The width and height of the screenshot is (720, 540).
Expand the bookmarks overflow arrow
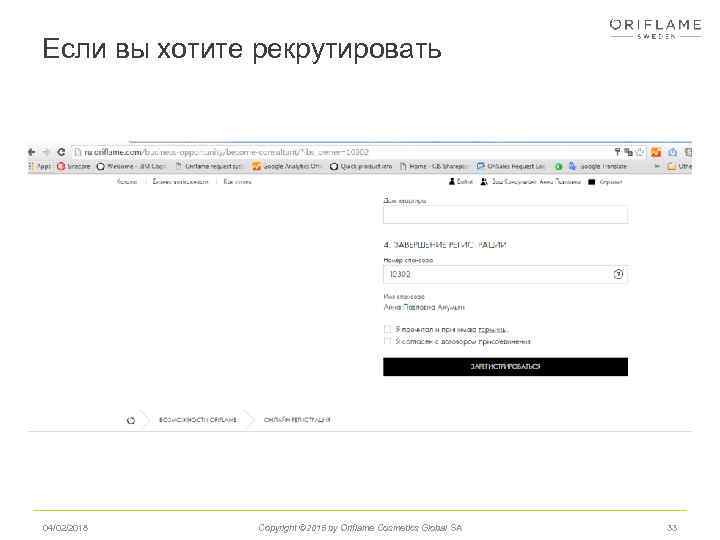coord(658,166)
